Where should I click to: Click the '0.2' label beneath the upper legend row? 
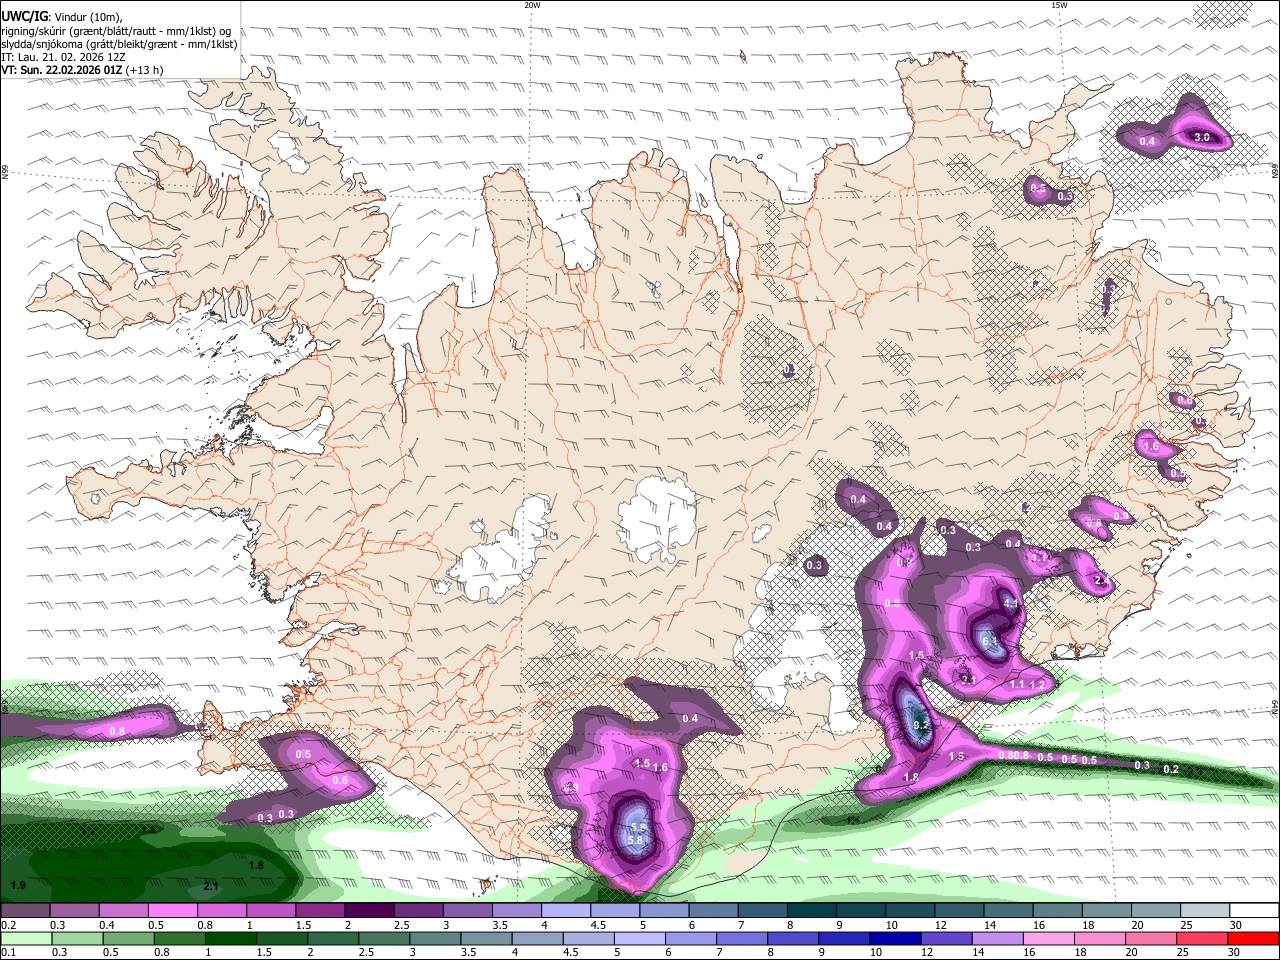[8, 925]
